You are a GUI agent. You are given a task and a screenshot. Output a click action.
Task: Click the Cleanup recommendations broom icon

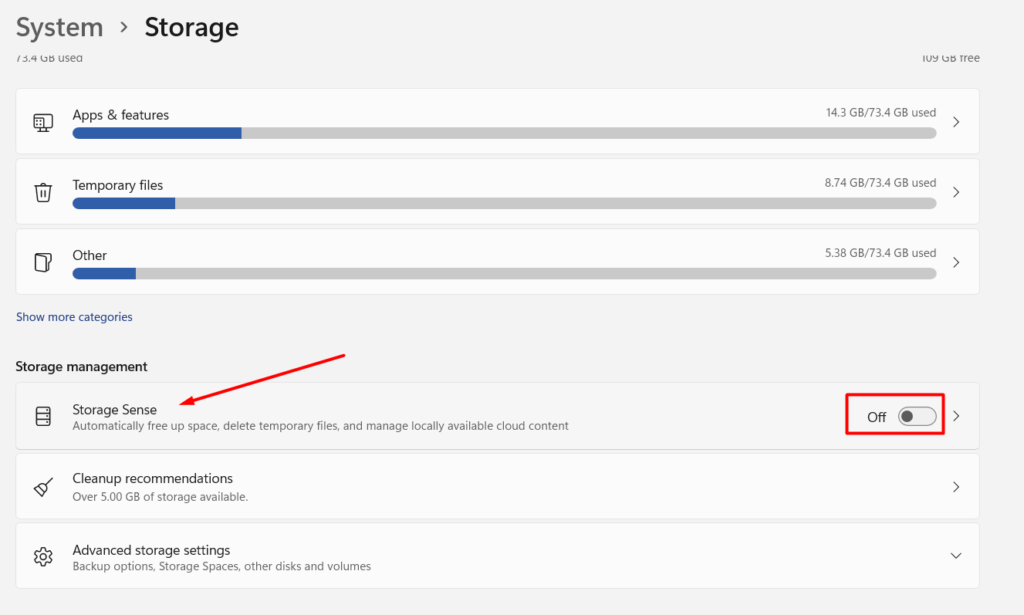tap(42, 486)
